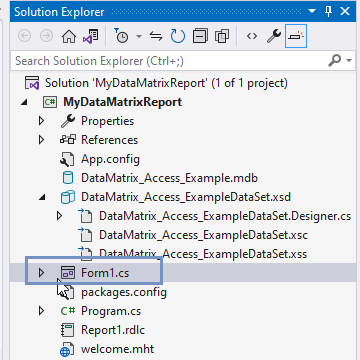Select welcome.mht file
The height and width of the screenshot is (360, 360).
click(117, 349)
